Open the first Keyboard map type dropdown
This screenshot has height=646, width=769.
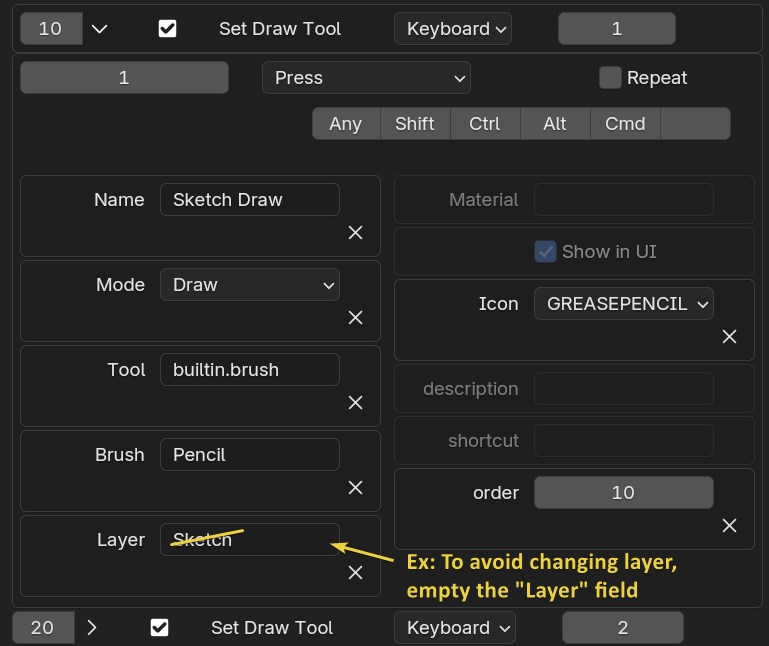pyautogui.click(x=453, y=29)
